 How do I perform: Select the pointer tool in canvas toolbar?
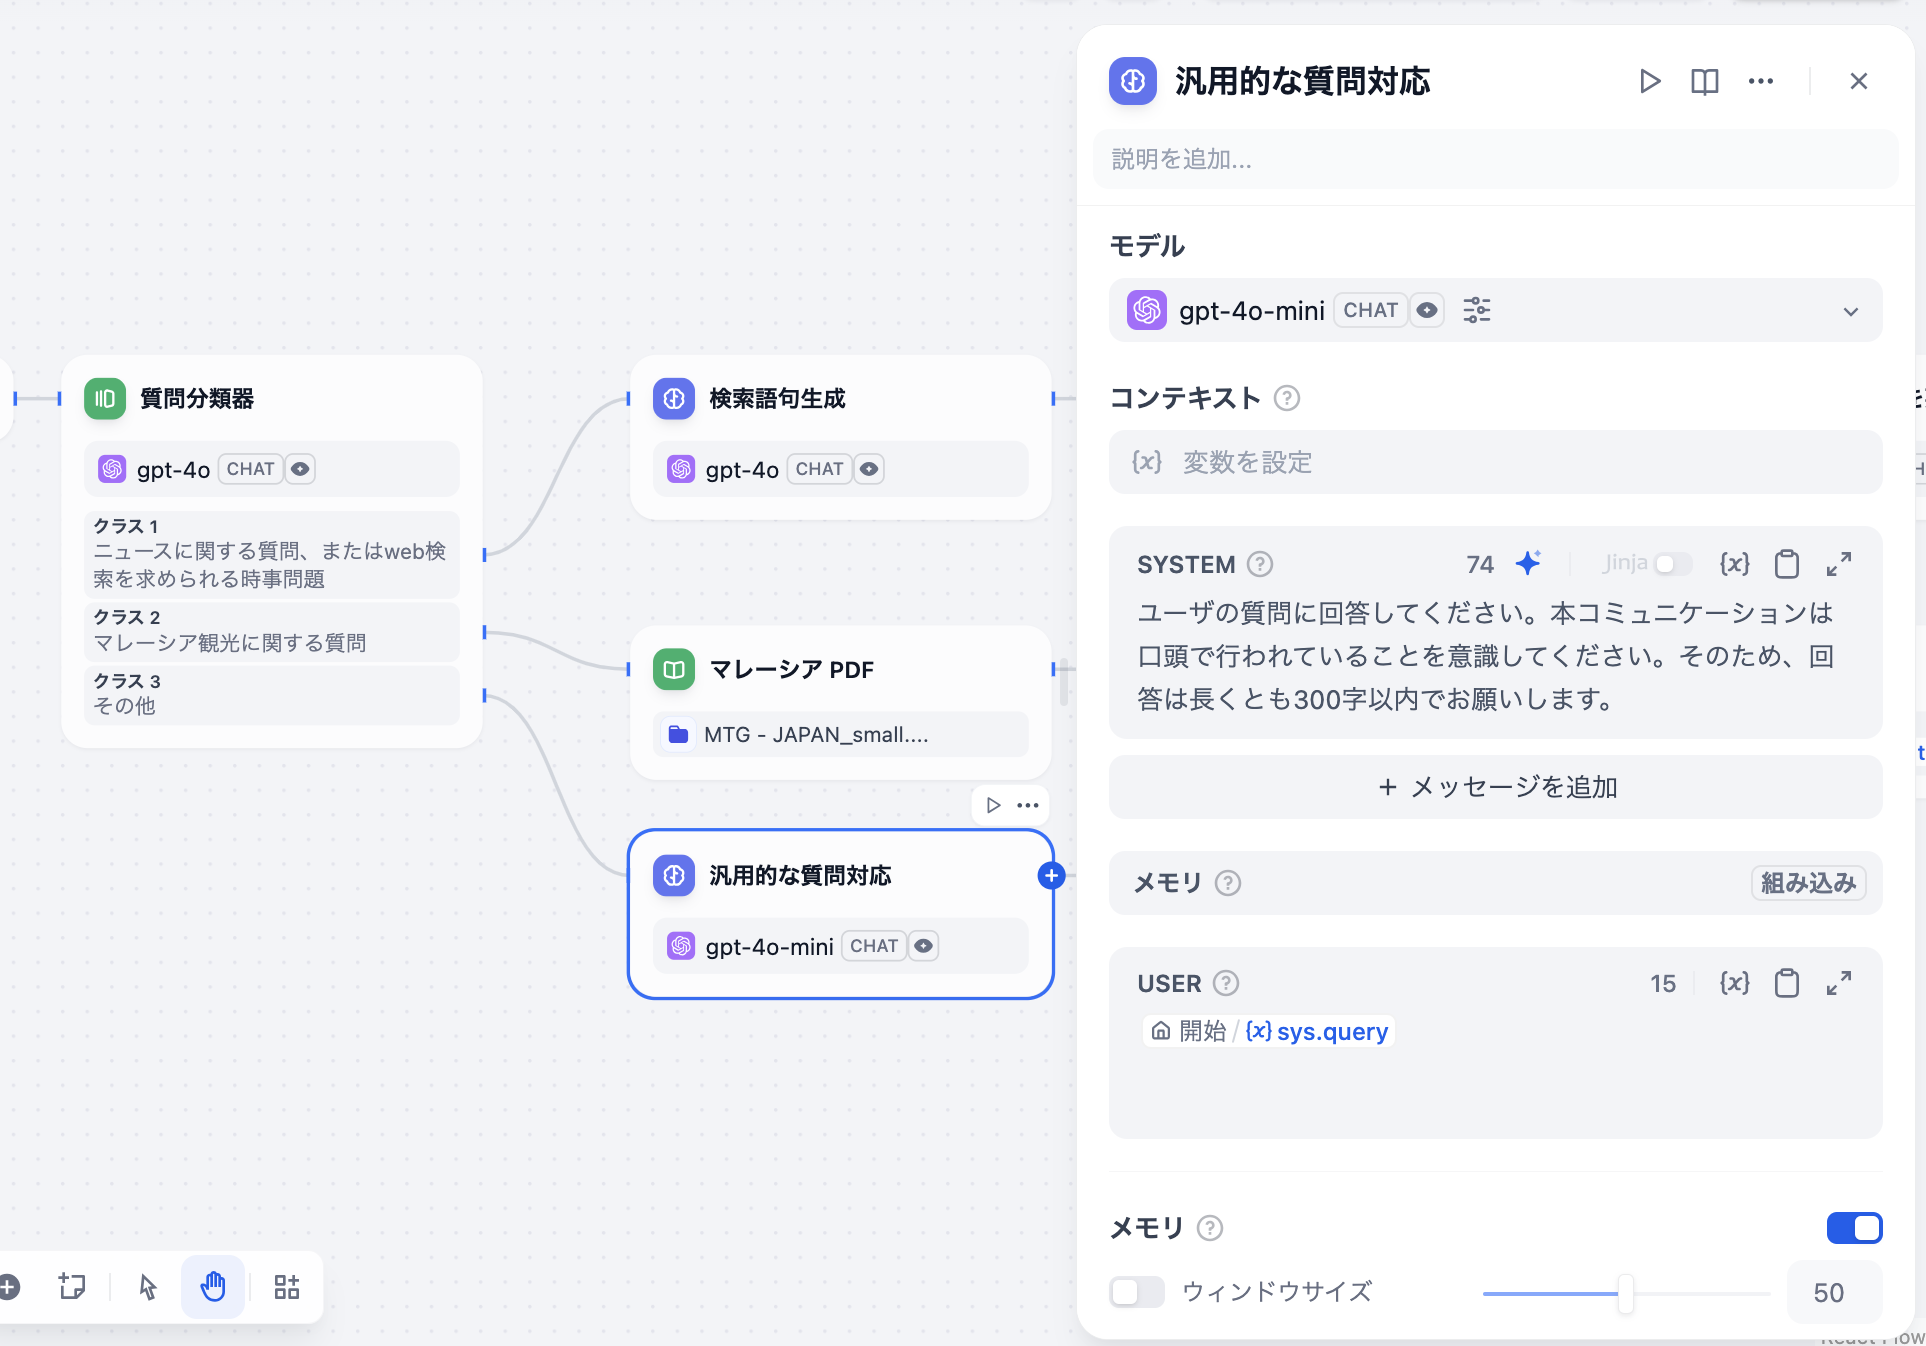147,1287
